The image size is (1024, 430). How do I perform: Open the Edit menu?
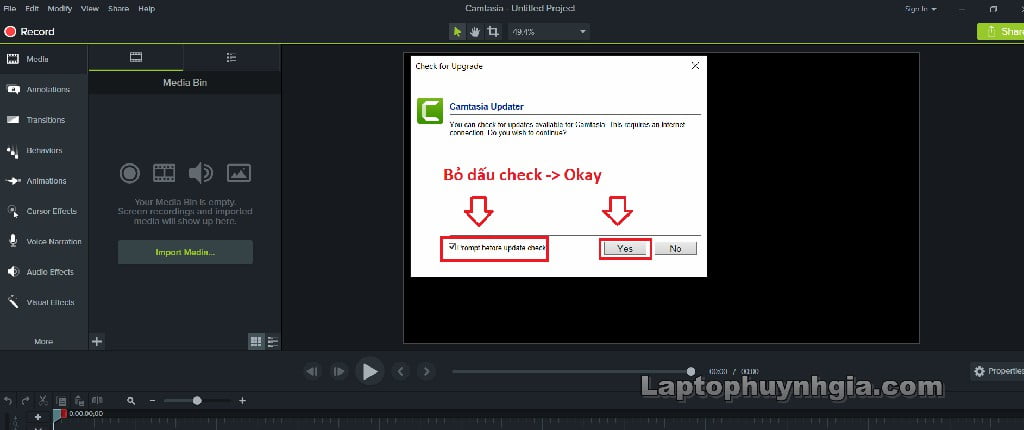(31, 8)
